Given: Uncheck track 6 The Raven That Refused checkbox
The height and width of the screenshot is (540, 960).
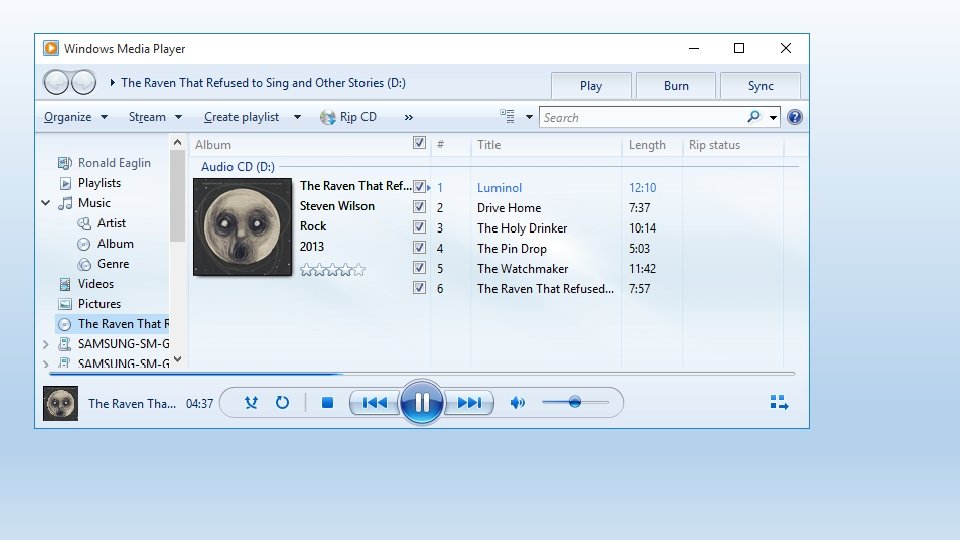Looking at the screenshot, I should click(419, 287).
